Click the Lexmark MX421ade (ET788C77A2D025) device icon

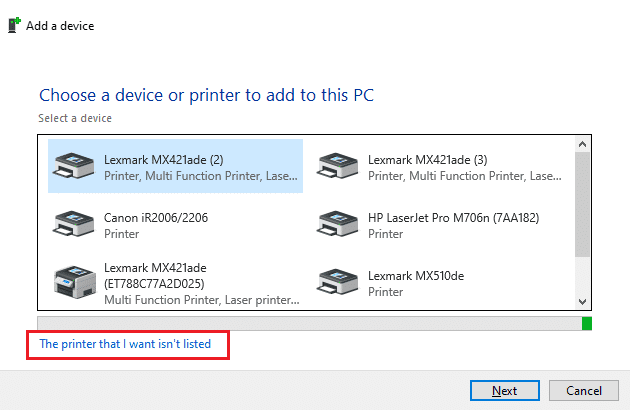(x=73, y=282)
